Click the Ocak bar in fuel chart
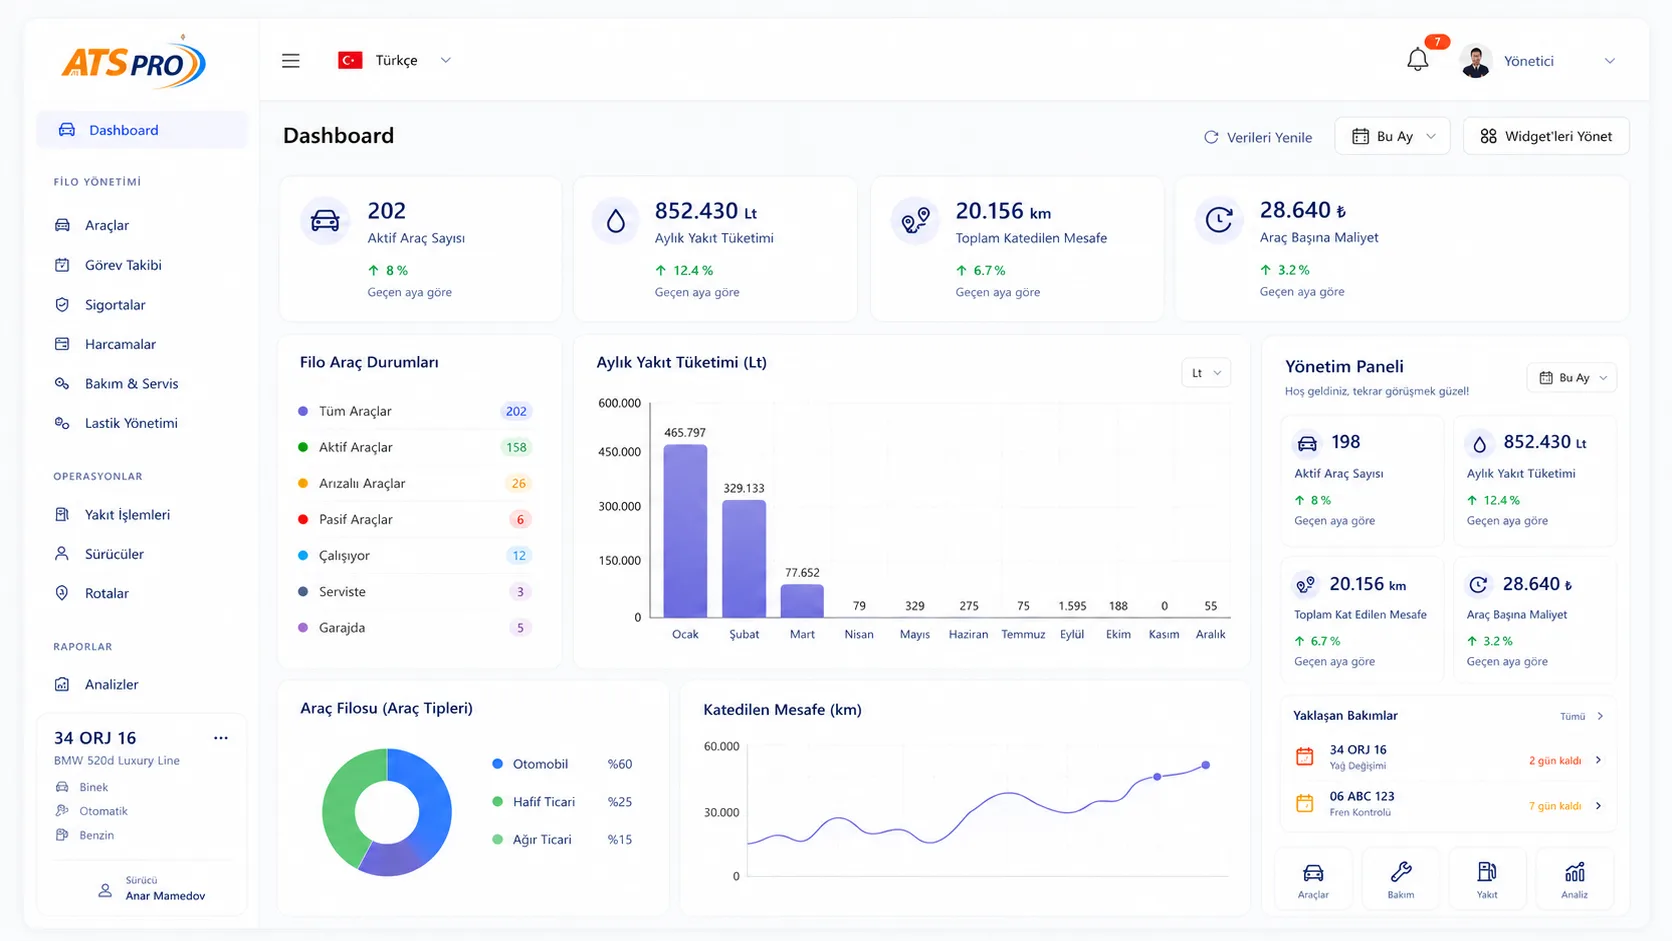 pos(685,531)
